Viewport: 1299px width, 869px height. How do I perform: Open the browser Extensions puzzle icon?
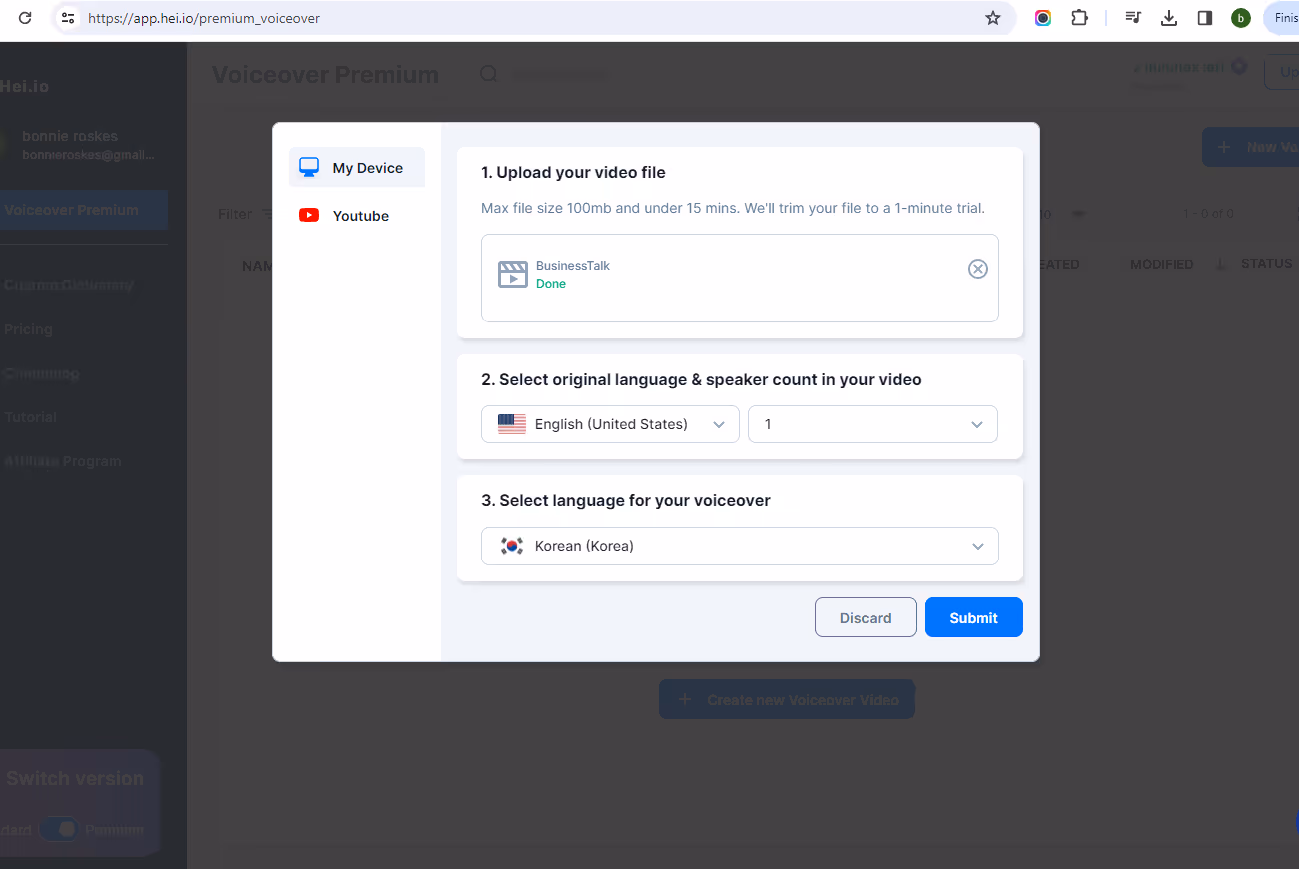(1079, 18)
